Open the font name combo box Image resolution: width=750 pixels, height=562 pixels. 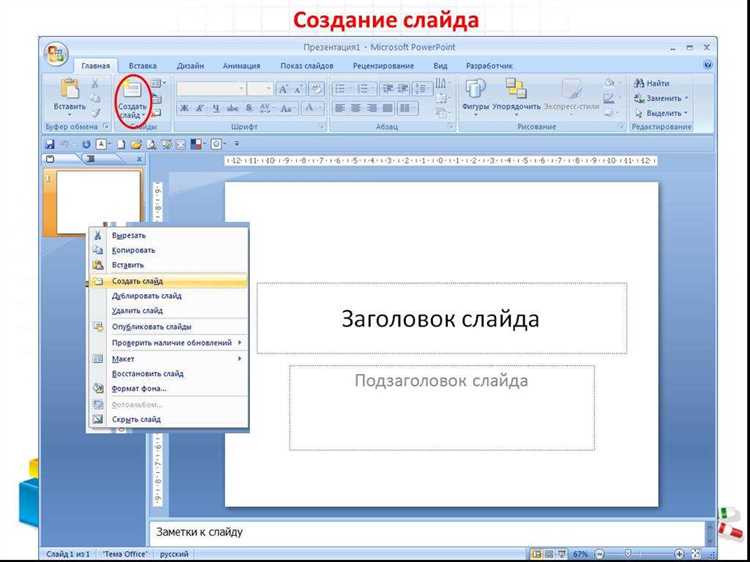211,89
